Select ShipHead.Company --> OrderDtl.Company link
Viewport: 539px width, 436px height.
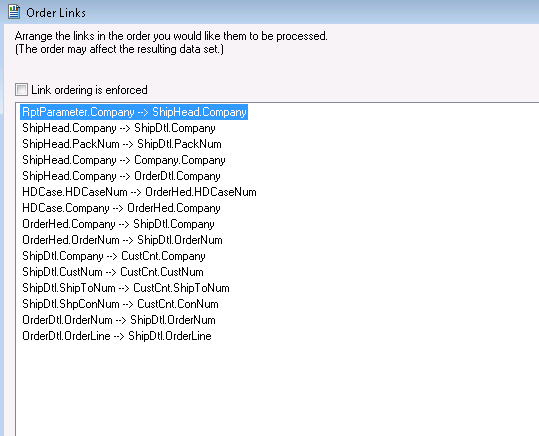point(121,176)
